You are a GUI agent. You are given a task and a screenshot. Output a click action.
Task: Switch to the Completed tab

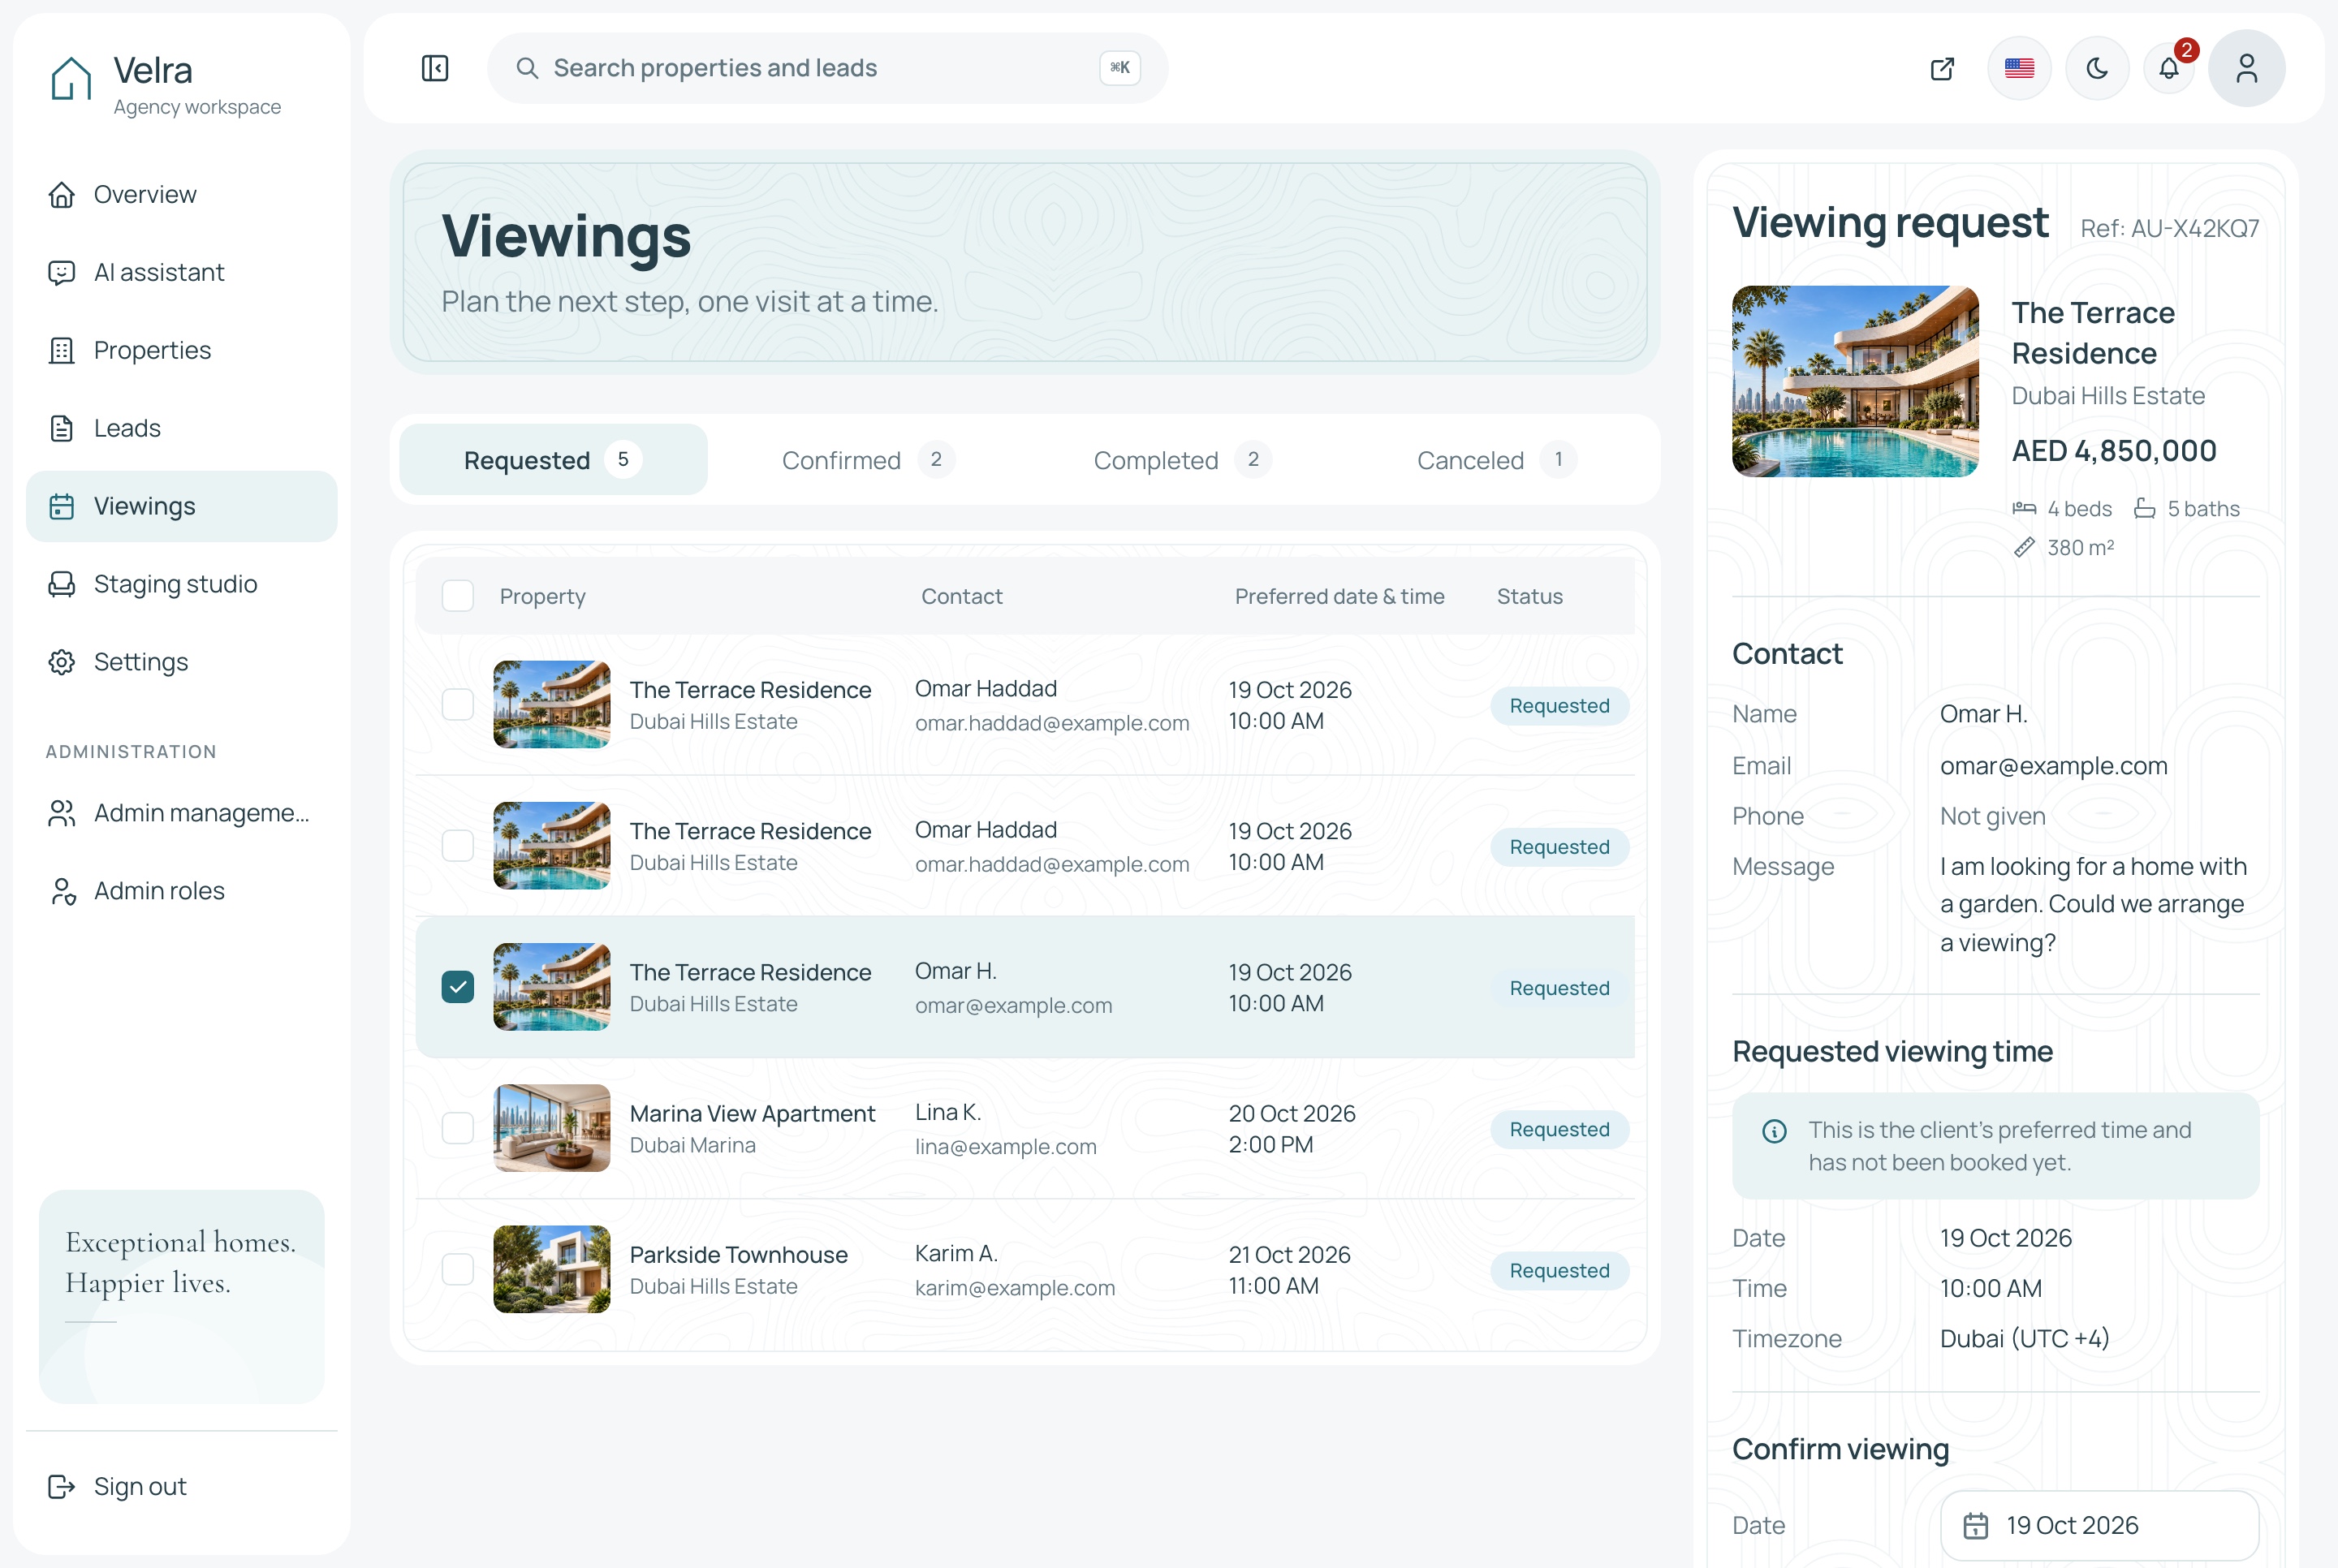[1182, 460]
